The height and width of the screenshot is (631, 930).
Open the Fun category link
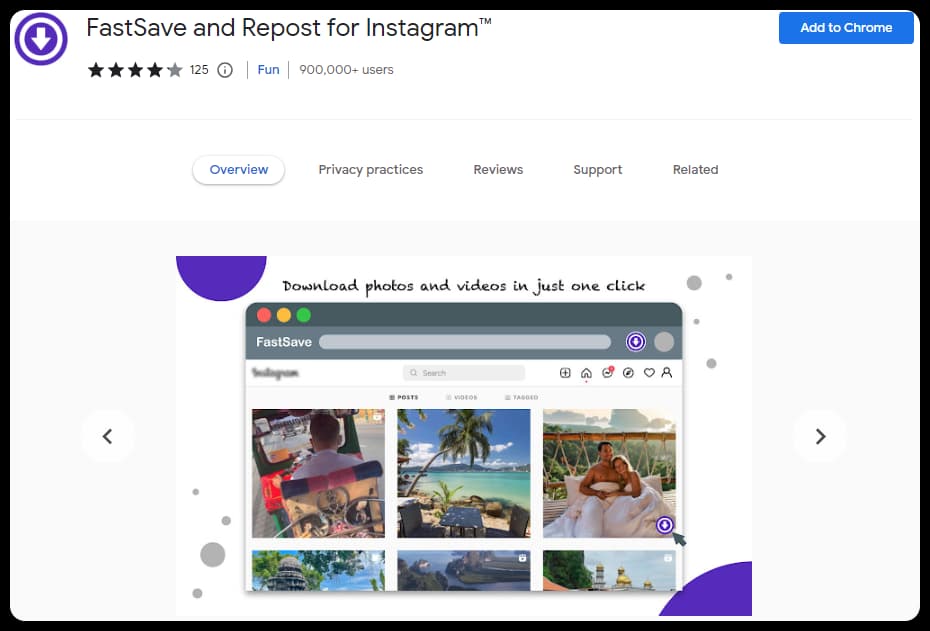[x=268, y=70]
